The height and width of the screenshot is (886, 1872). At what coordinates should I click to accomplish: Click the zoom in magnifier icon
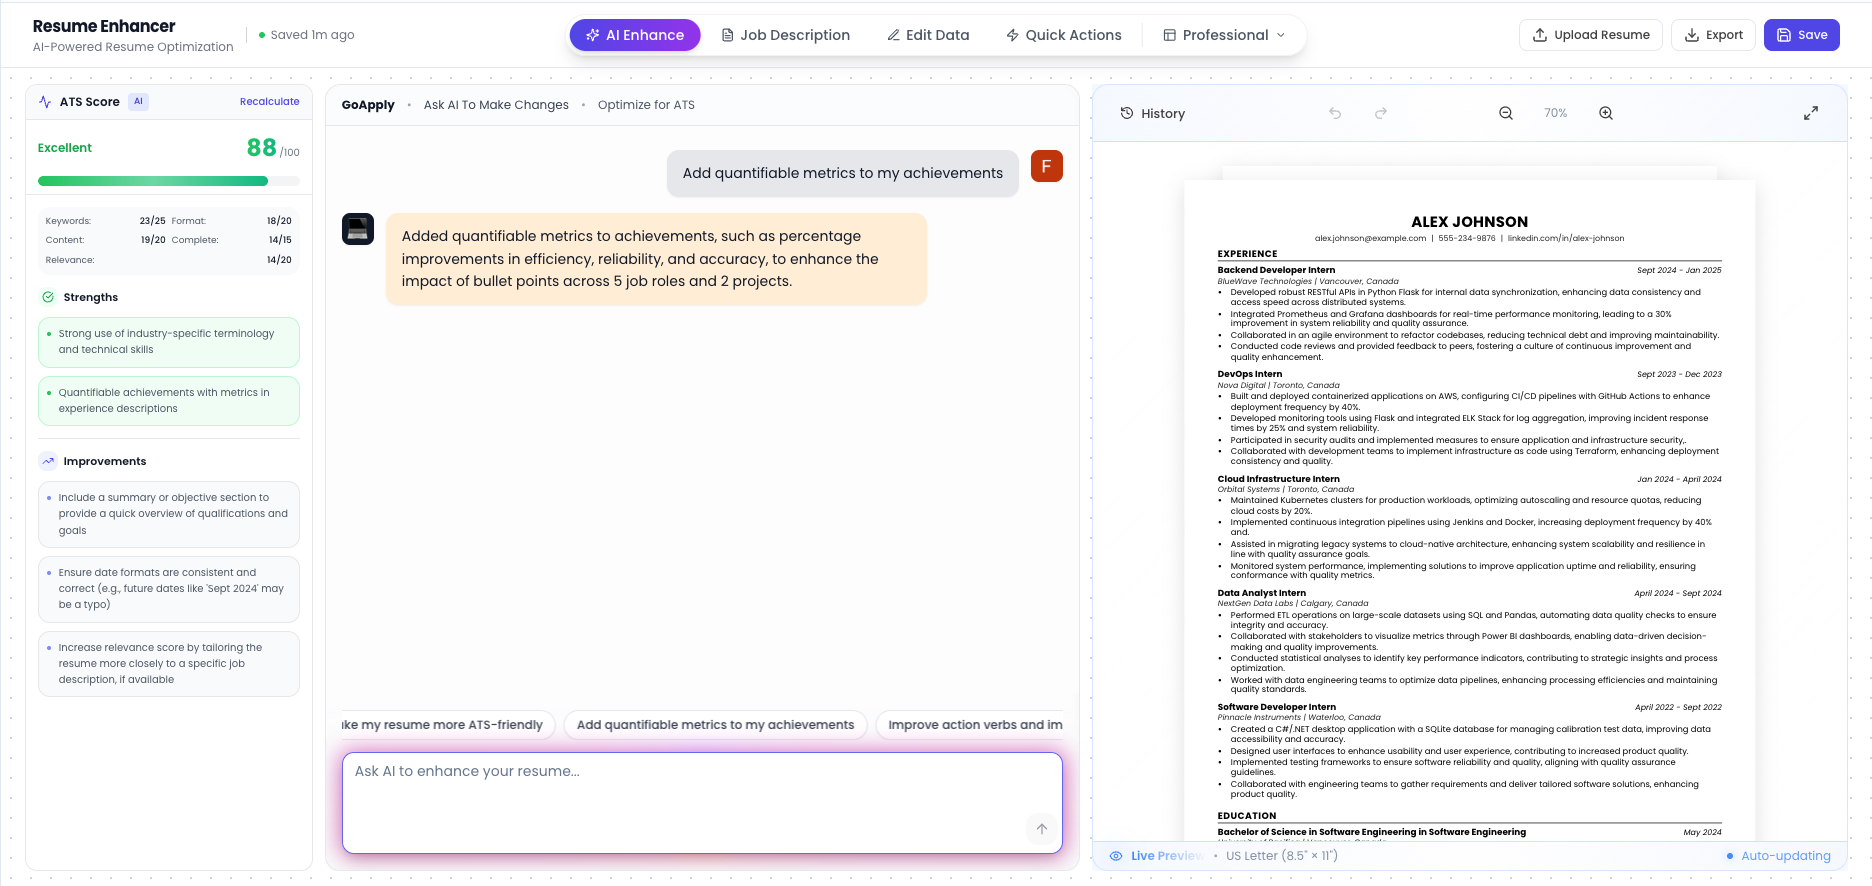pyautogui.click(x=1606, y=113)
